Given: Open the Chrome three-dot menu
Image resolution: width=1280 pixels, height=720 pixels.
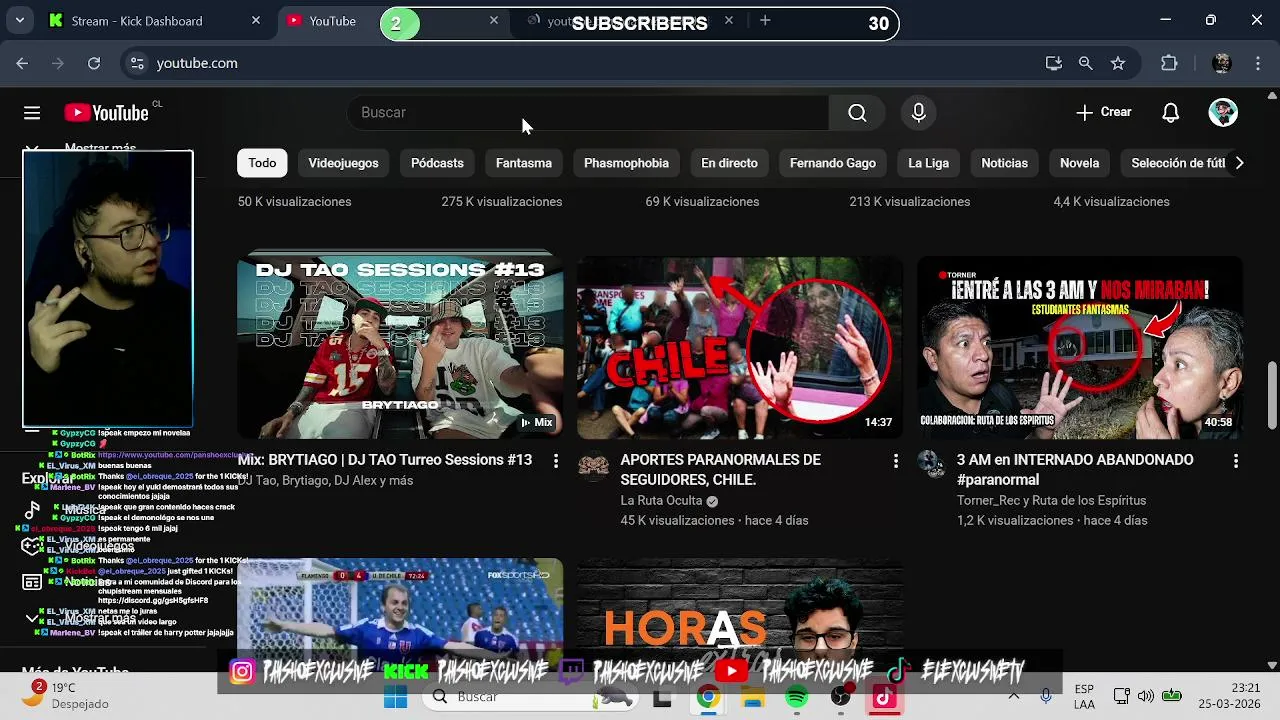Looking at the screenshot, I should pyautogui.click(x=1257, y=63).
